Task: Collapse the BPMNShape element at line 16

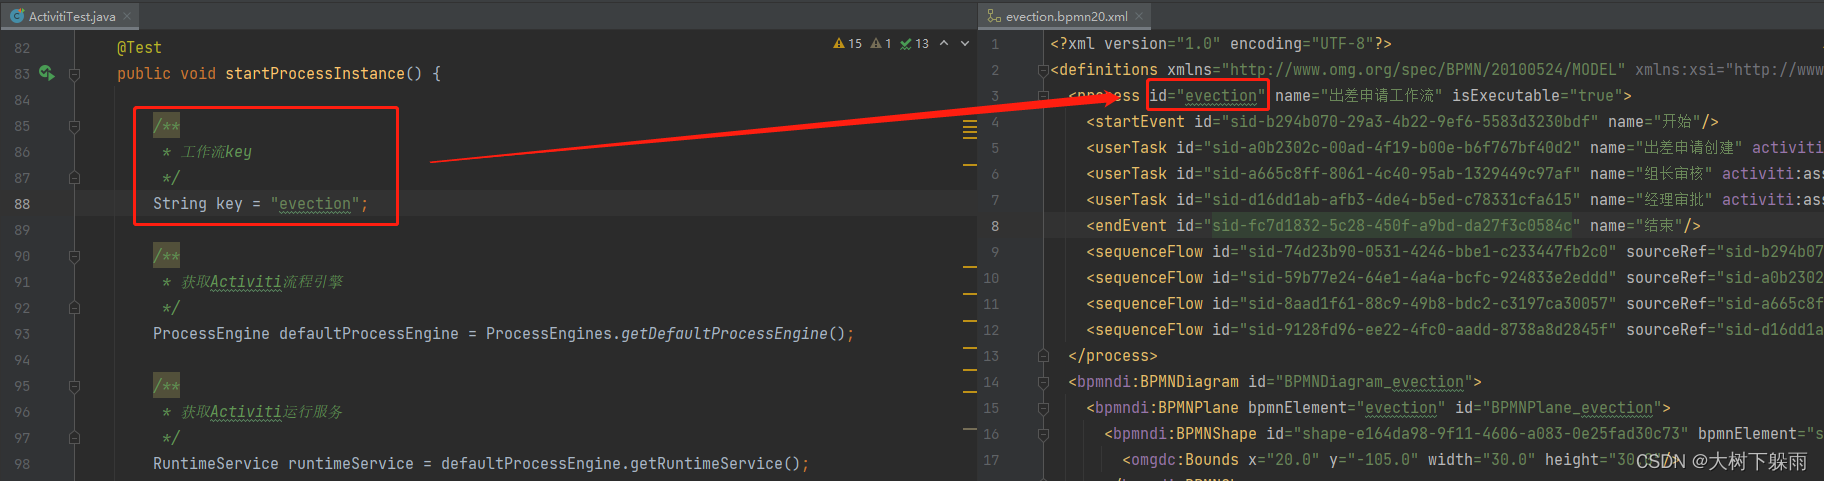Action: coord(1043,434)
